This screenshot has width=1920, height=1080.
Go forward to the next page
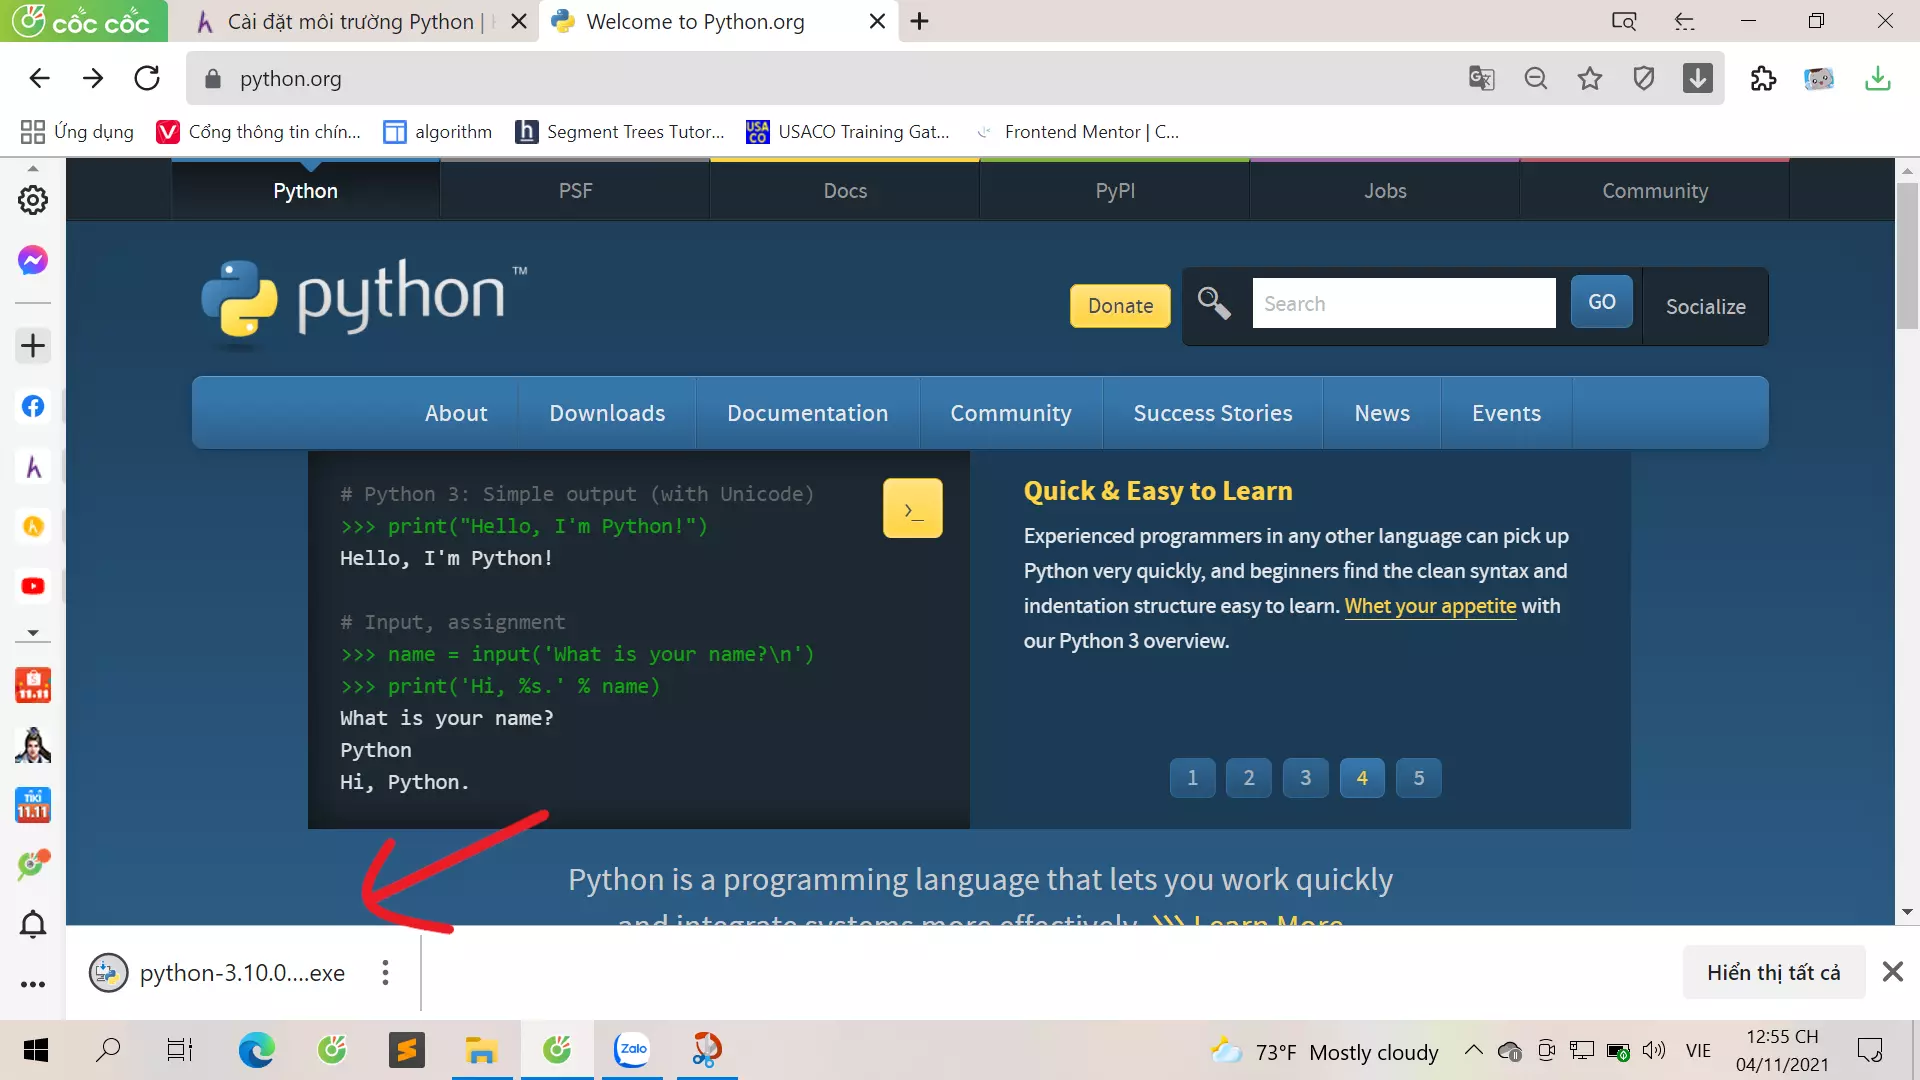click(x=93, y=78)
